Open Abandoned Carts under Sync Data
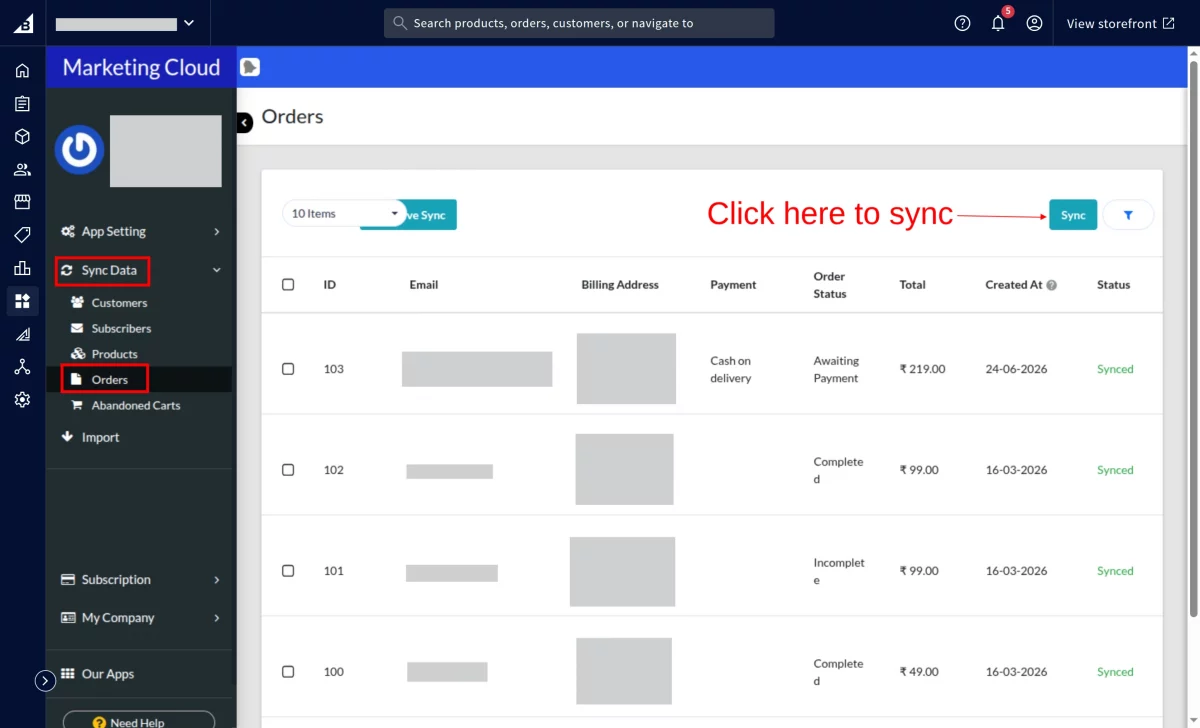 point(136,406)
